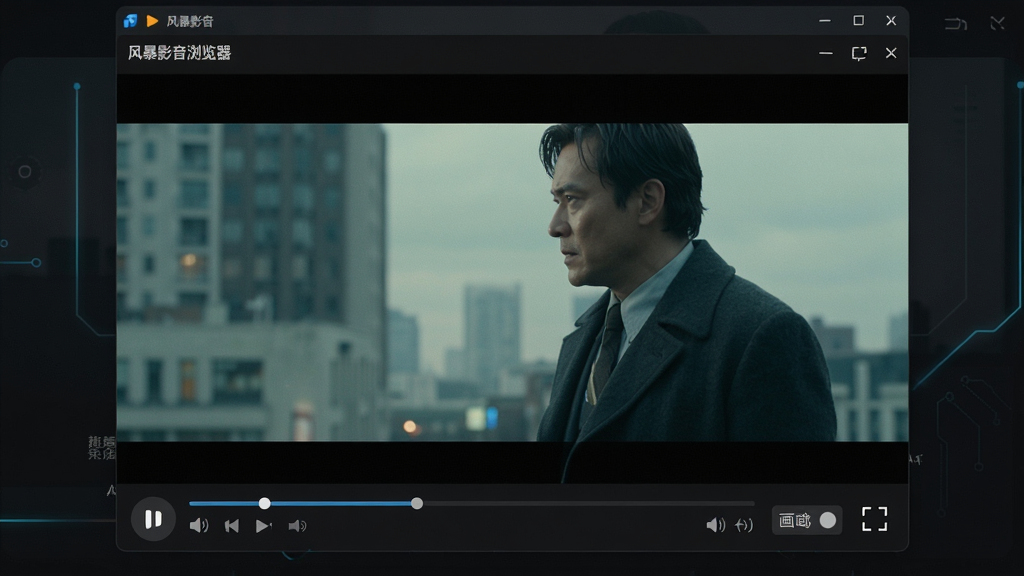Click the speaker icon left of the 画感 toggle group

716,524
